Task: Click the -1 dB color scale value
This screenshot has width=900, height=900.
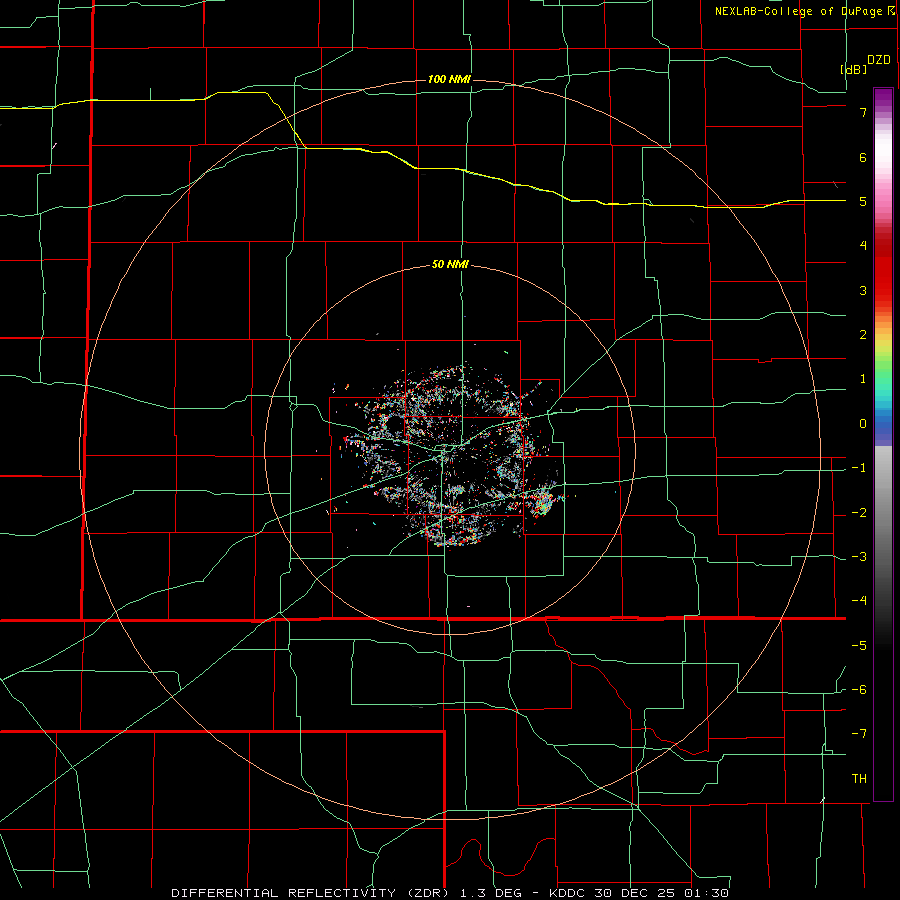Action: pos(859,468)
